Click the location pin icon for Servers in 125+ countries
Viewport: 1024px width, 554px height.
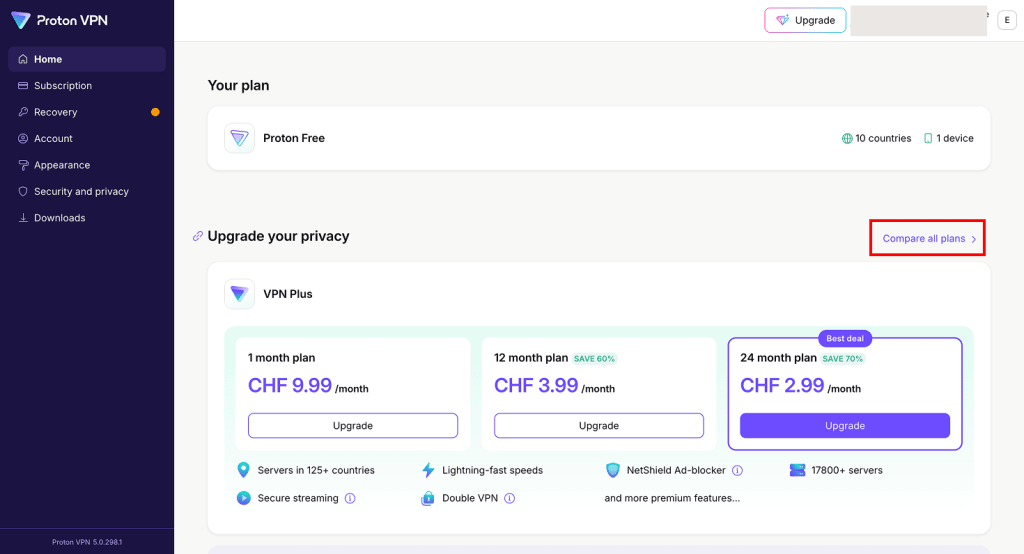(x=244, y=470)
